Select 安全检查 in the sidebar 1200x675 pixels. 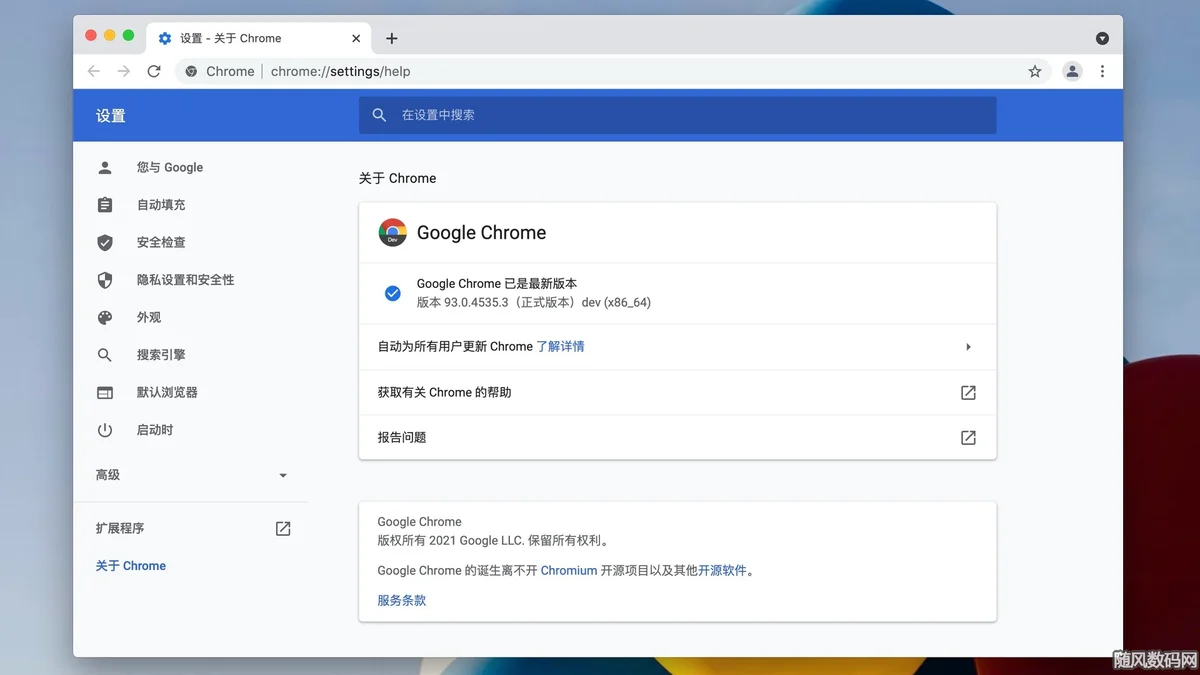pyautogui.click(x=161, y=242)
